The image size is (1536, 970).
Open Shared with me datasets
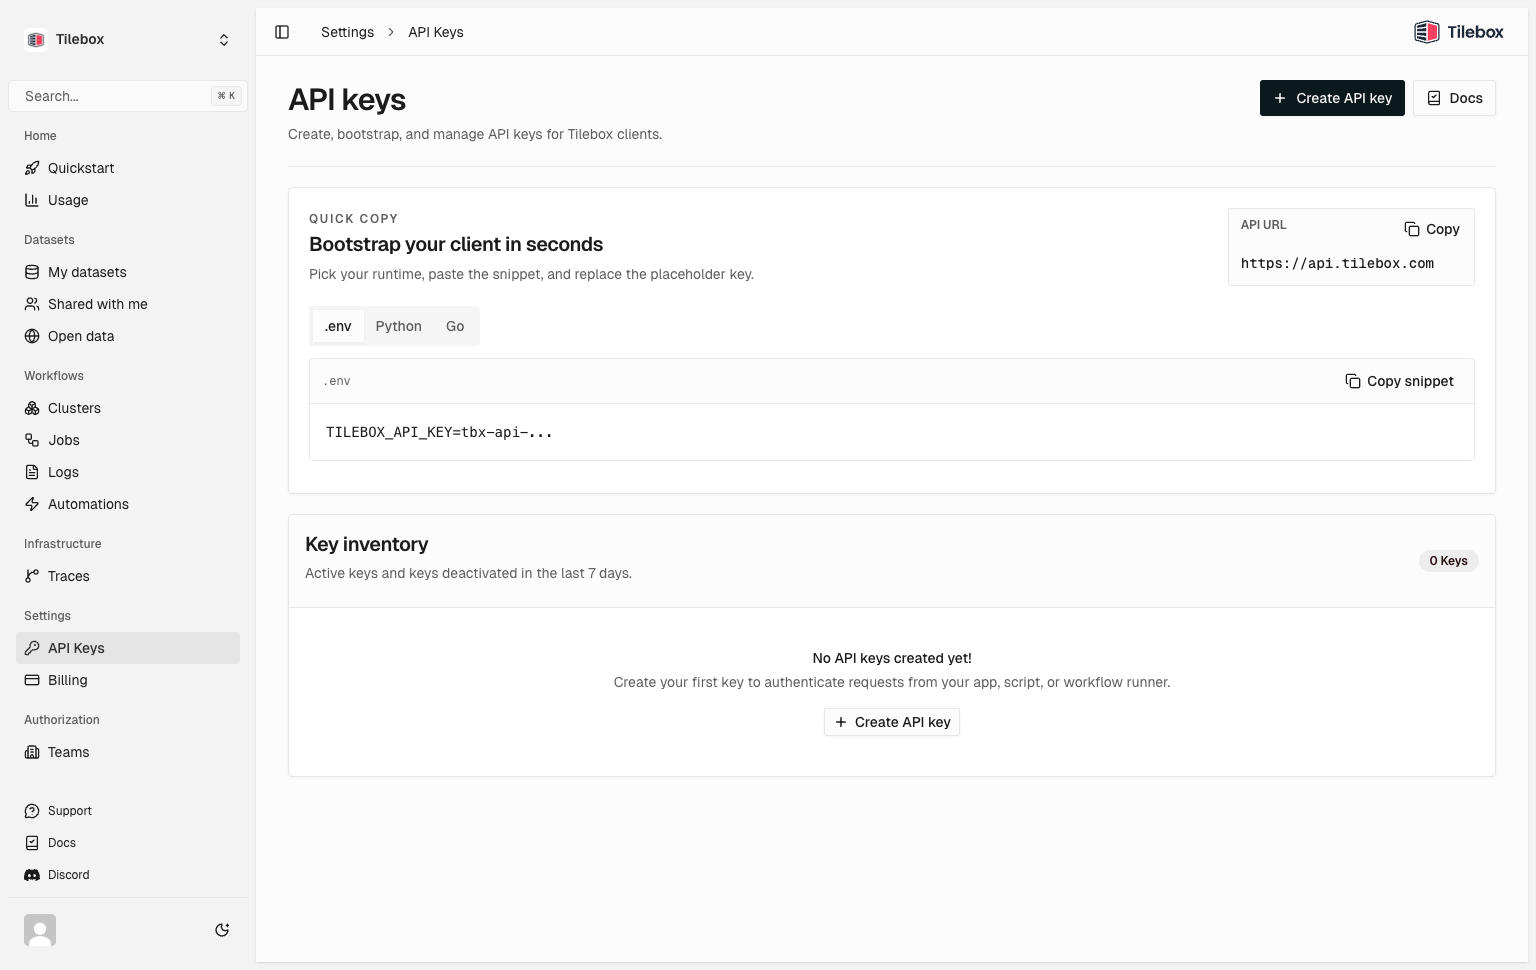(x=128, y=304)
